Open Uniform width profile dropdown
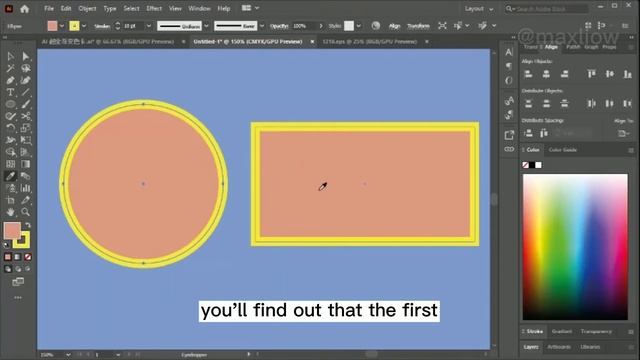Image resolution: width=640 pixels, height=360 pixels. [207, 26]
